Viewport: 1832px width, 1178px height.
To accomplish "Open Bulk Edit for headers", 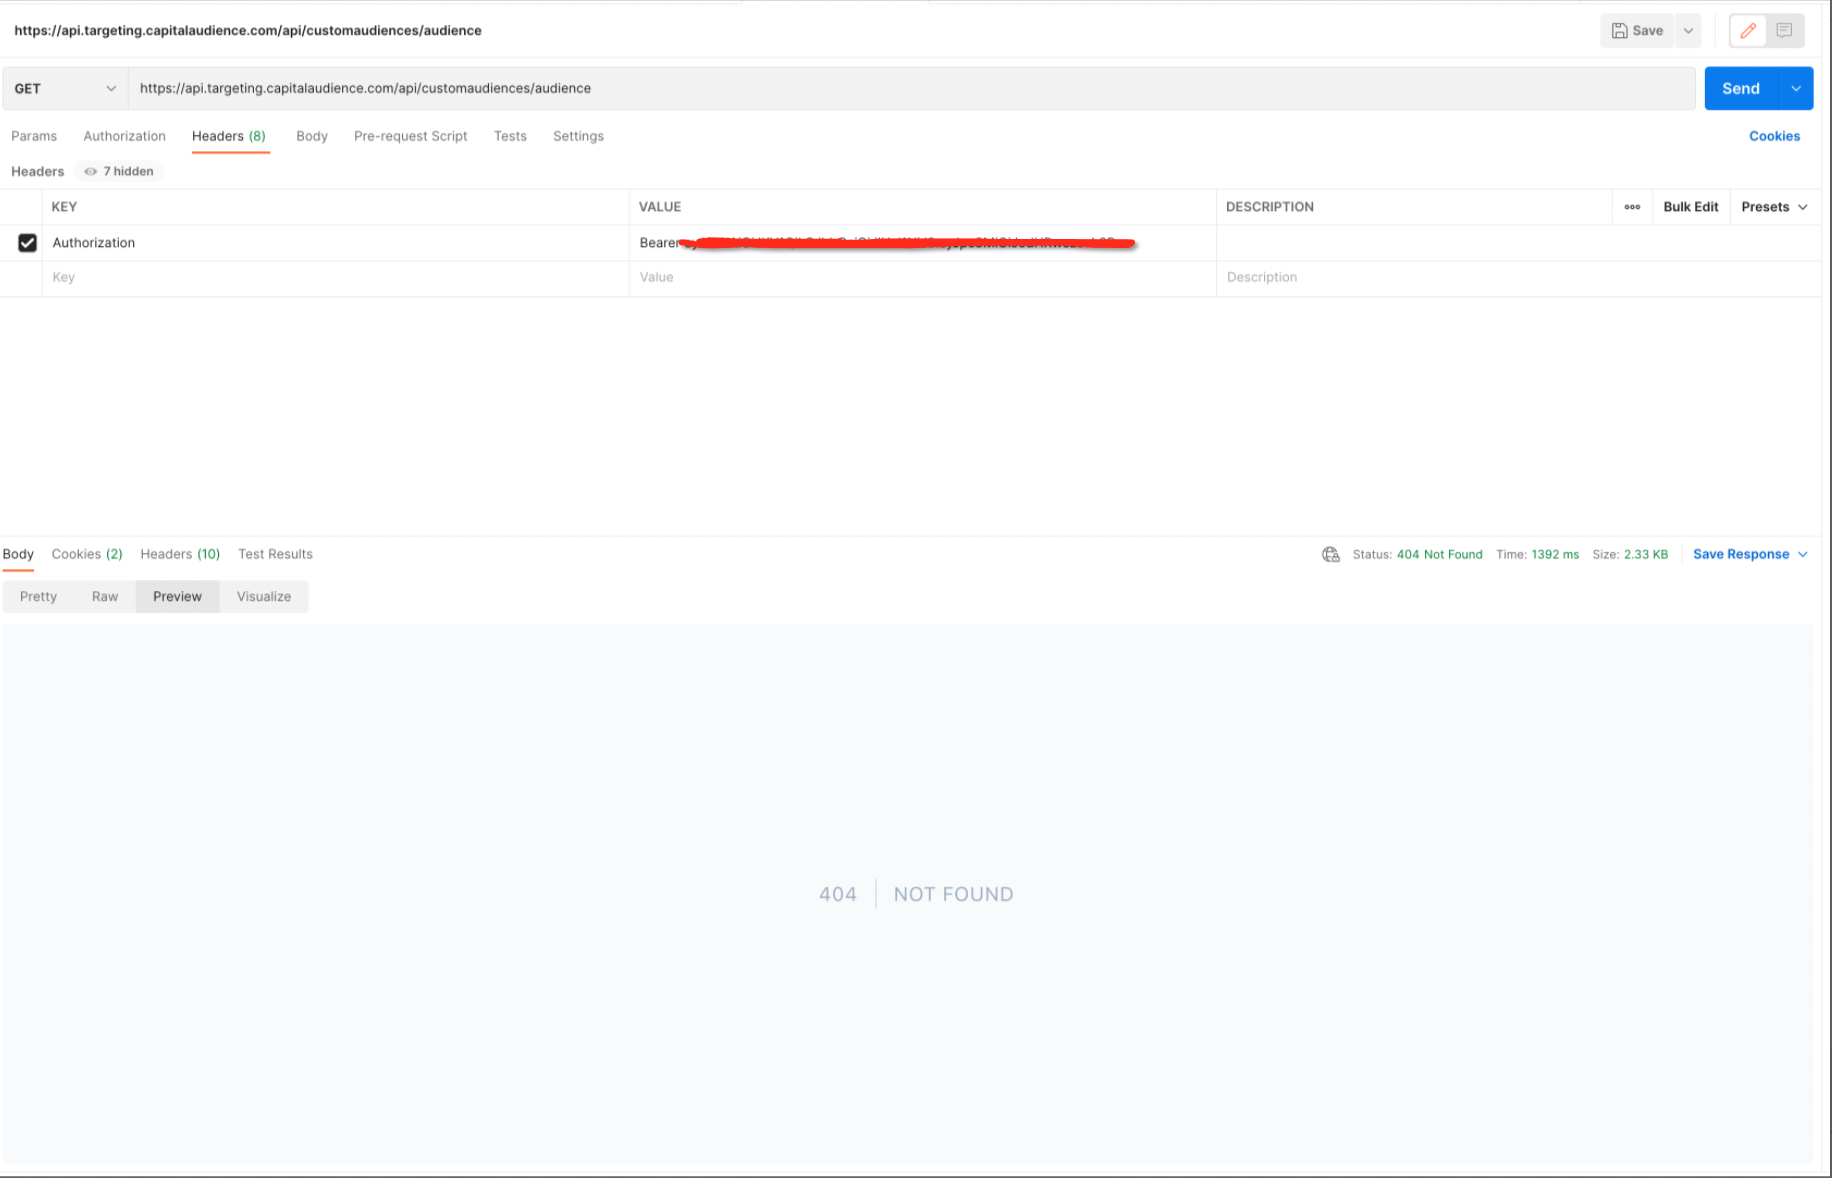I will pos(1690,207).
